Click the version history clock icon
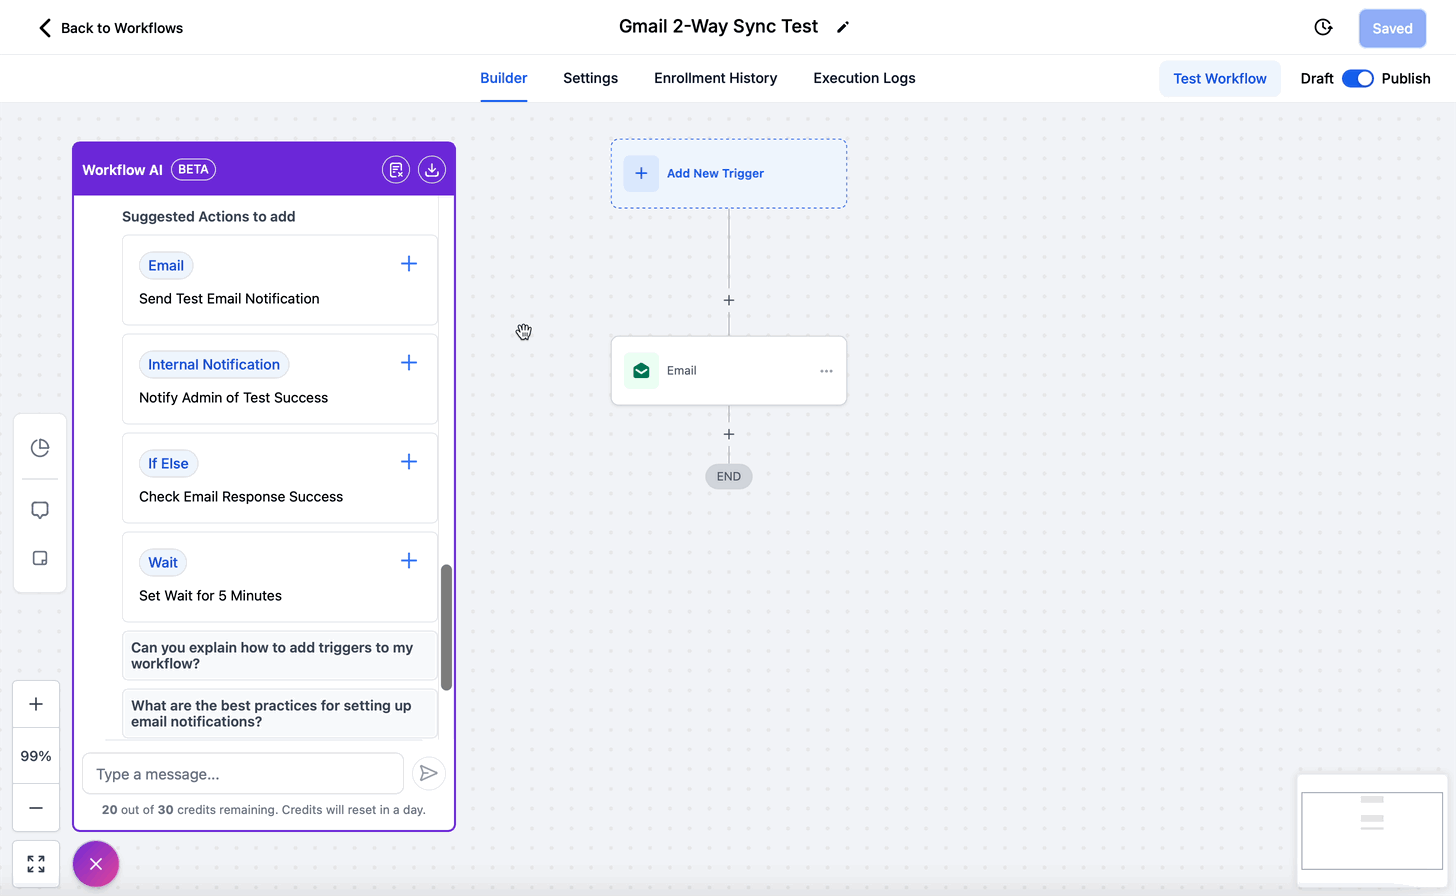 click(1323, 28)
